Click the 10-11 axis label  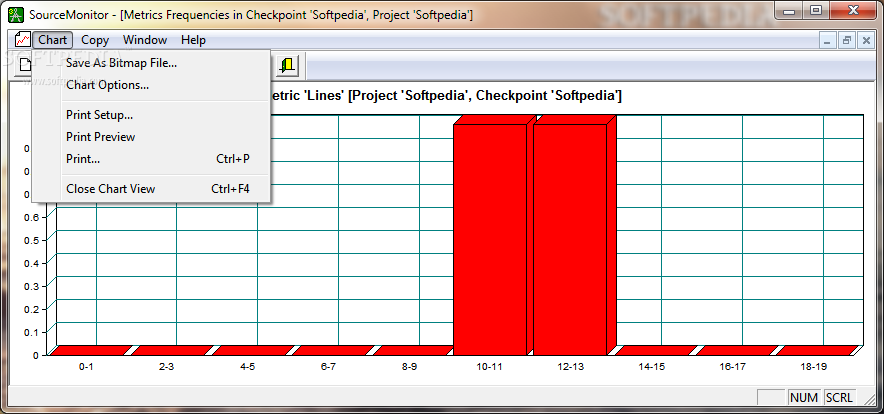click(490, 367)
